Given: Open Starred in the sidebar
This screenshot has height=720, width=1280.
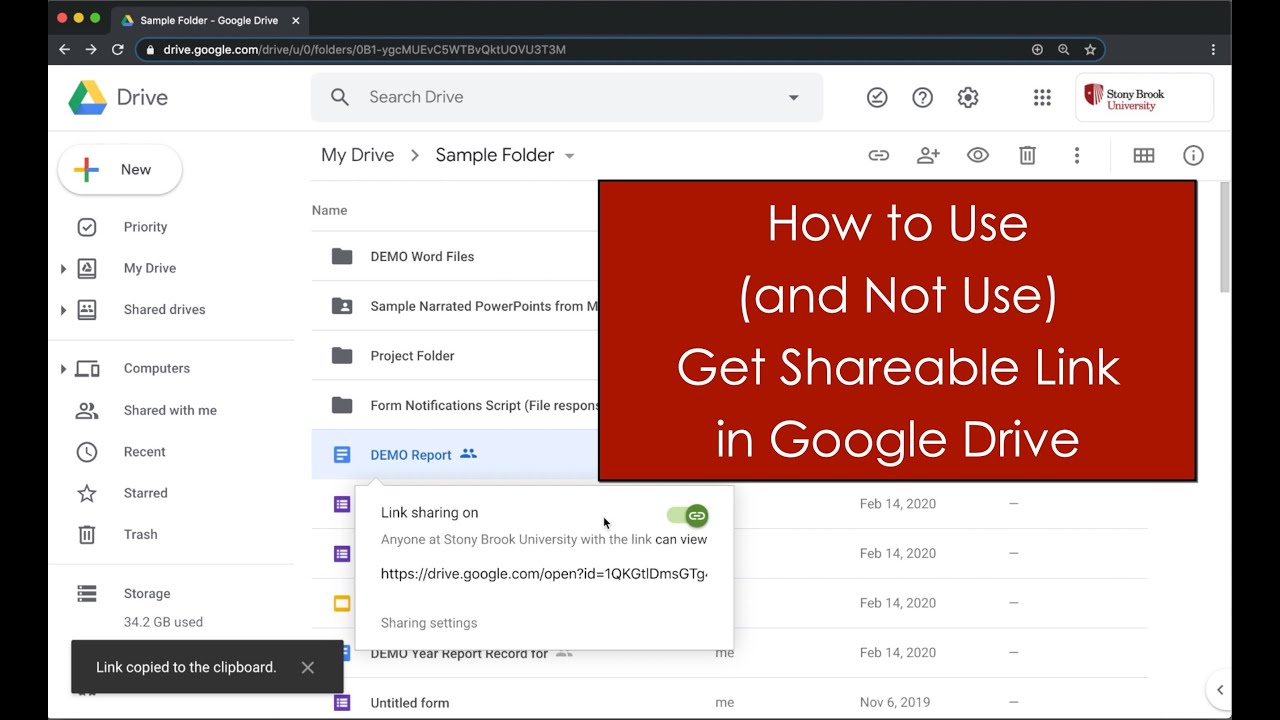Looking at the screenshot, I should click(145, 493).
